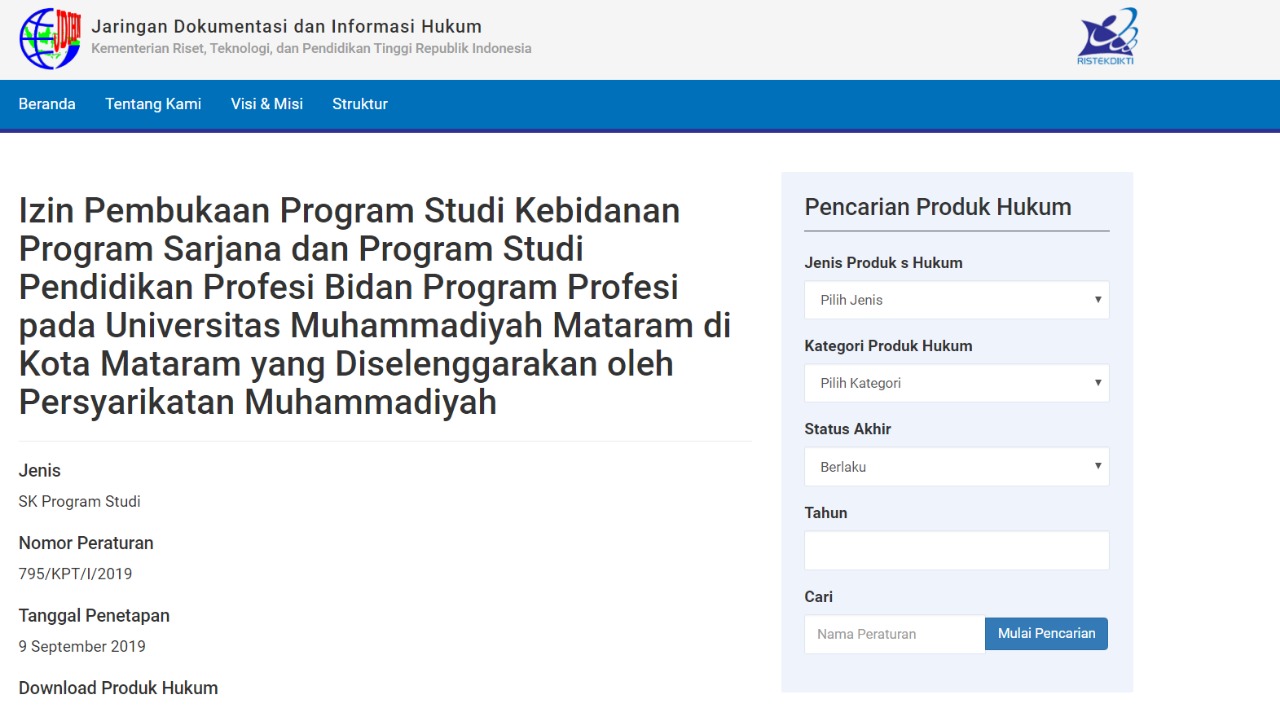Click the Kementerian Riset, Teknologi subtitle
Image resolution: width=1280 pixels, height=721 pixels.
point(311,49)
